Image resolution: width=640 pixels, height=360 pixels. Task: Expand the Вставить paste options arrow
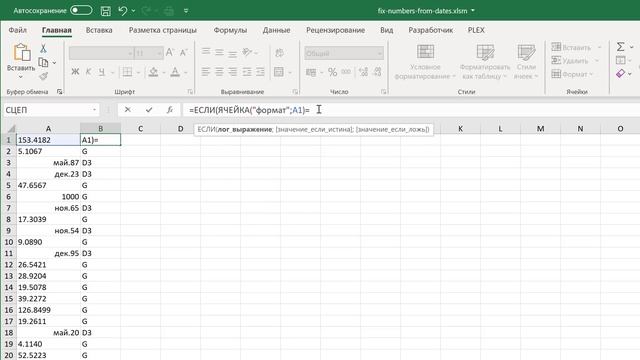point(21,77)
